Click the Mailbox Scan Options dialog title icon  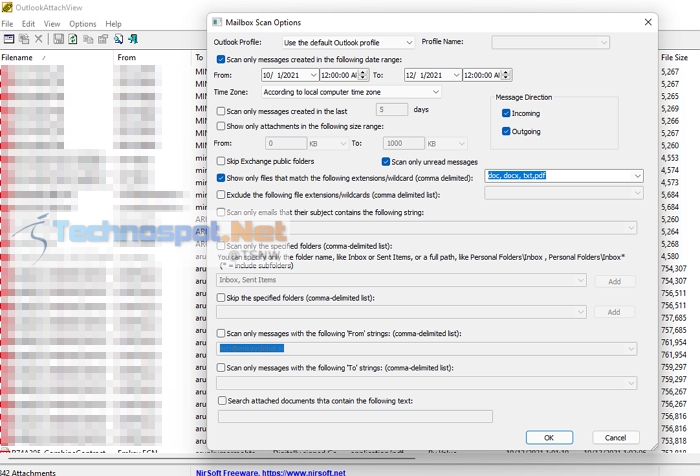coord(217,22)
